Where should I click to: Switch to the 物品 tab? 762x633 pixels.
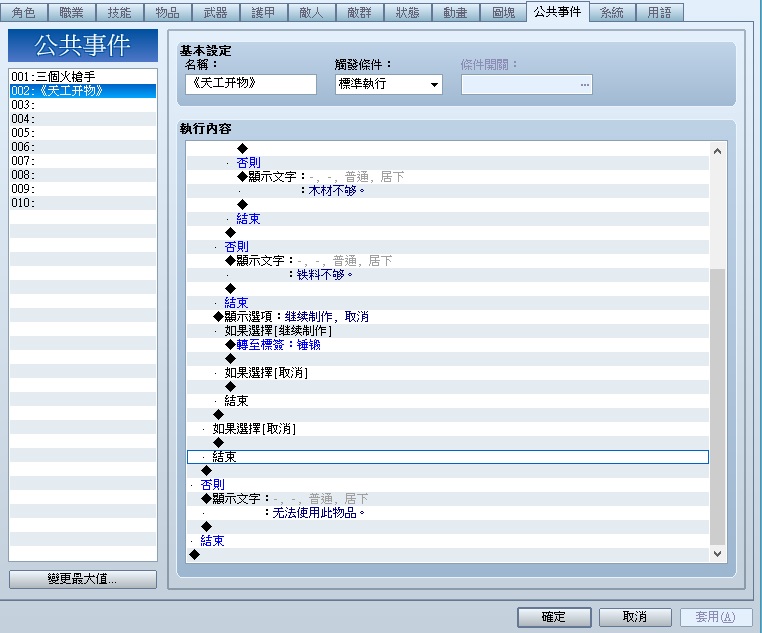[168, 12]
